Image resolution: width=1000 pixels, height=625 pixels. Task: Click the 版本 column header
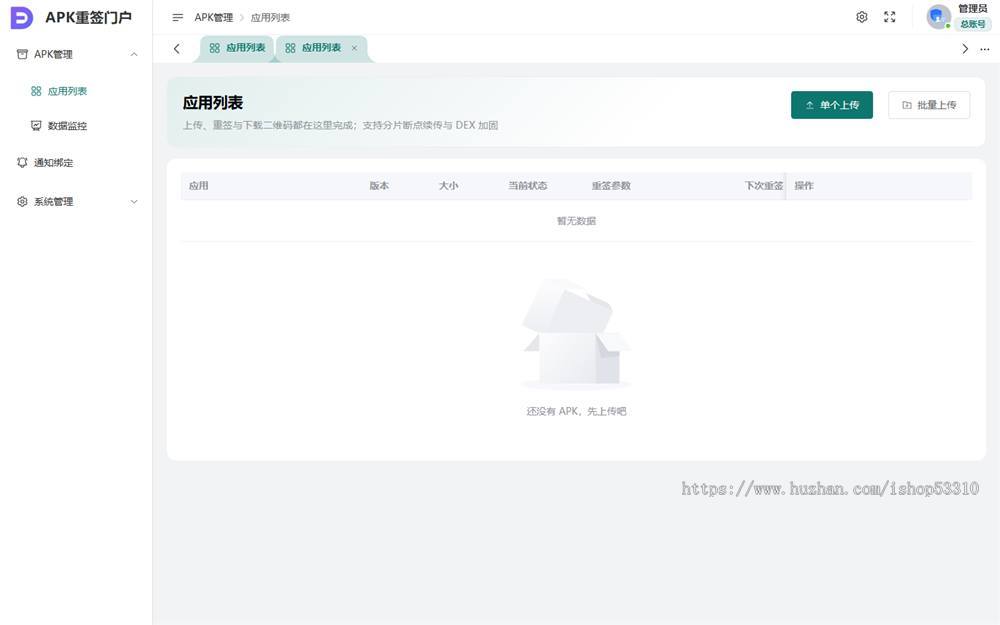click(x=379, y=186)
